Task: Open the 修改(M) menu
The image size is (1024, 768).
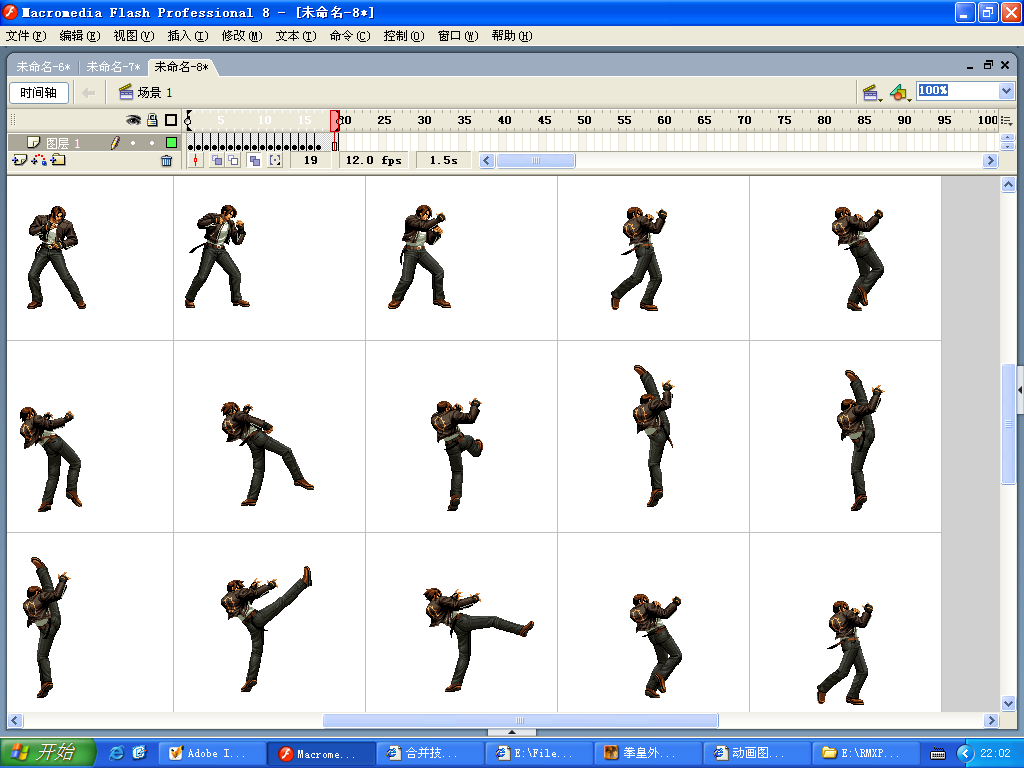Action: 242,36
